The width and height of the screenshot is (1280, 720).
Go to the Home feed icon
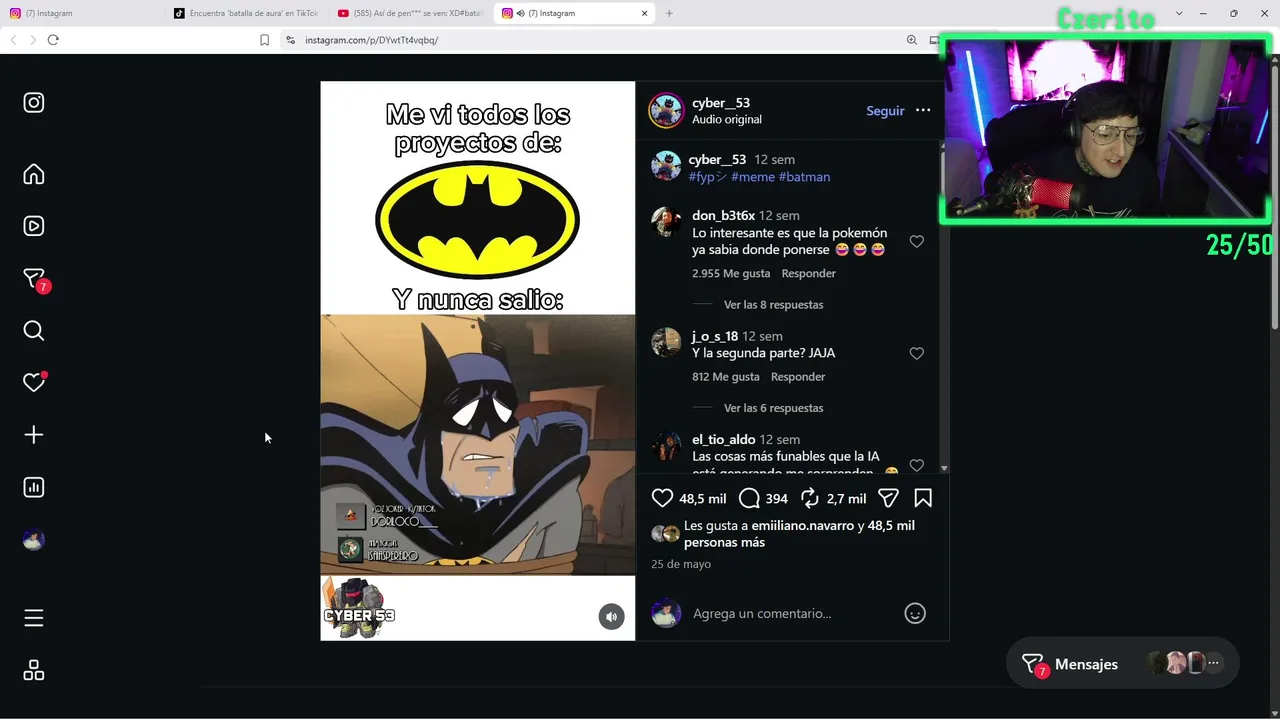tap(34, 174)
